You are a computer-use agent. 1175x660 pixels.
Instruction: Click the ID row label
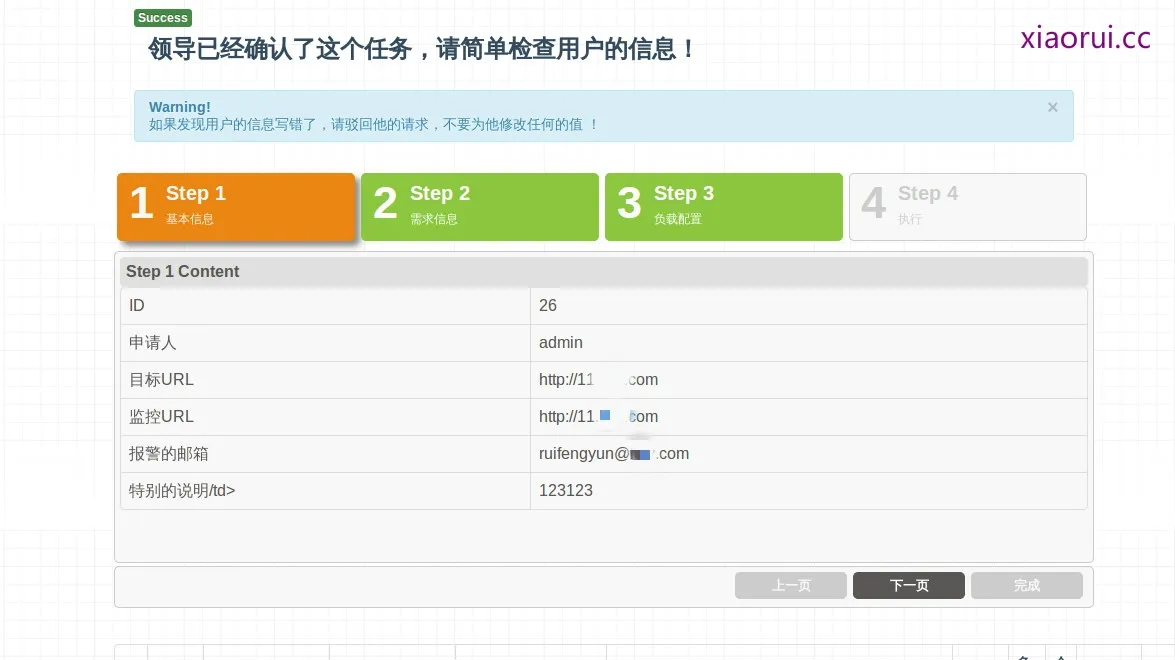pyautogui.click(x=136, y=306)
